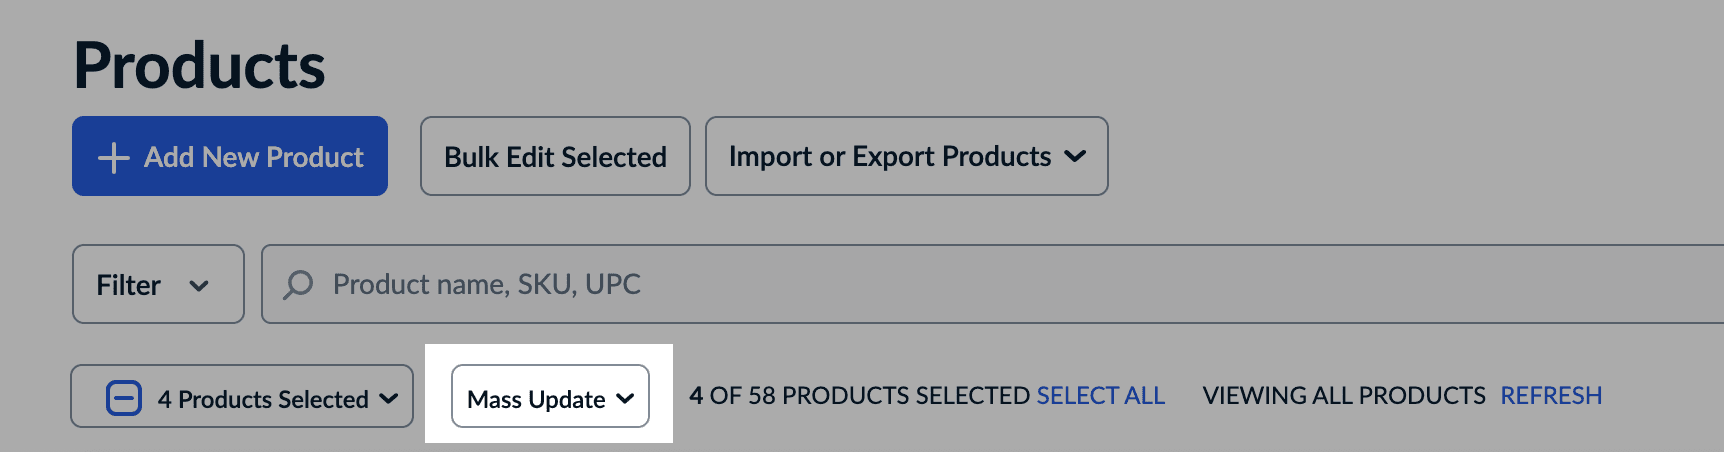Screen dimensions: 1724x452
Task: Open the 4 Products Selected dropdown
Action: pos(263,398)
